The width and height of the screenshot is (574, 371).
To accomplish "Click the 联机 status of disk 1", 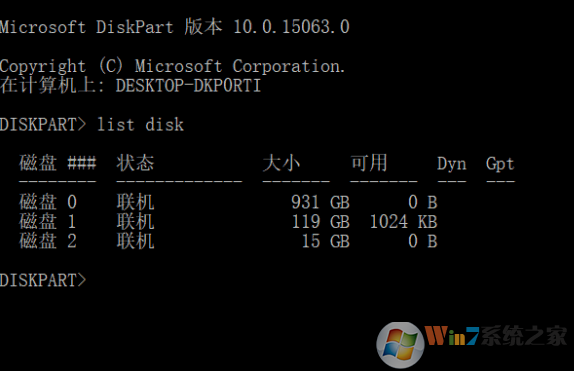I will tap(135, 222).
